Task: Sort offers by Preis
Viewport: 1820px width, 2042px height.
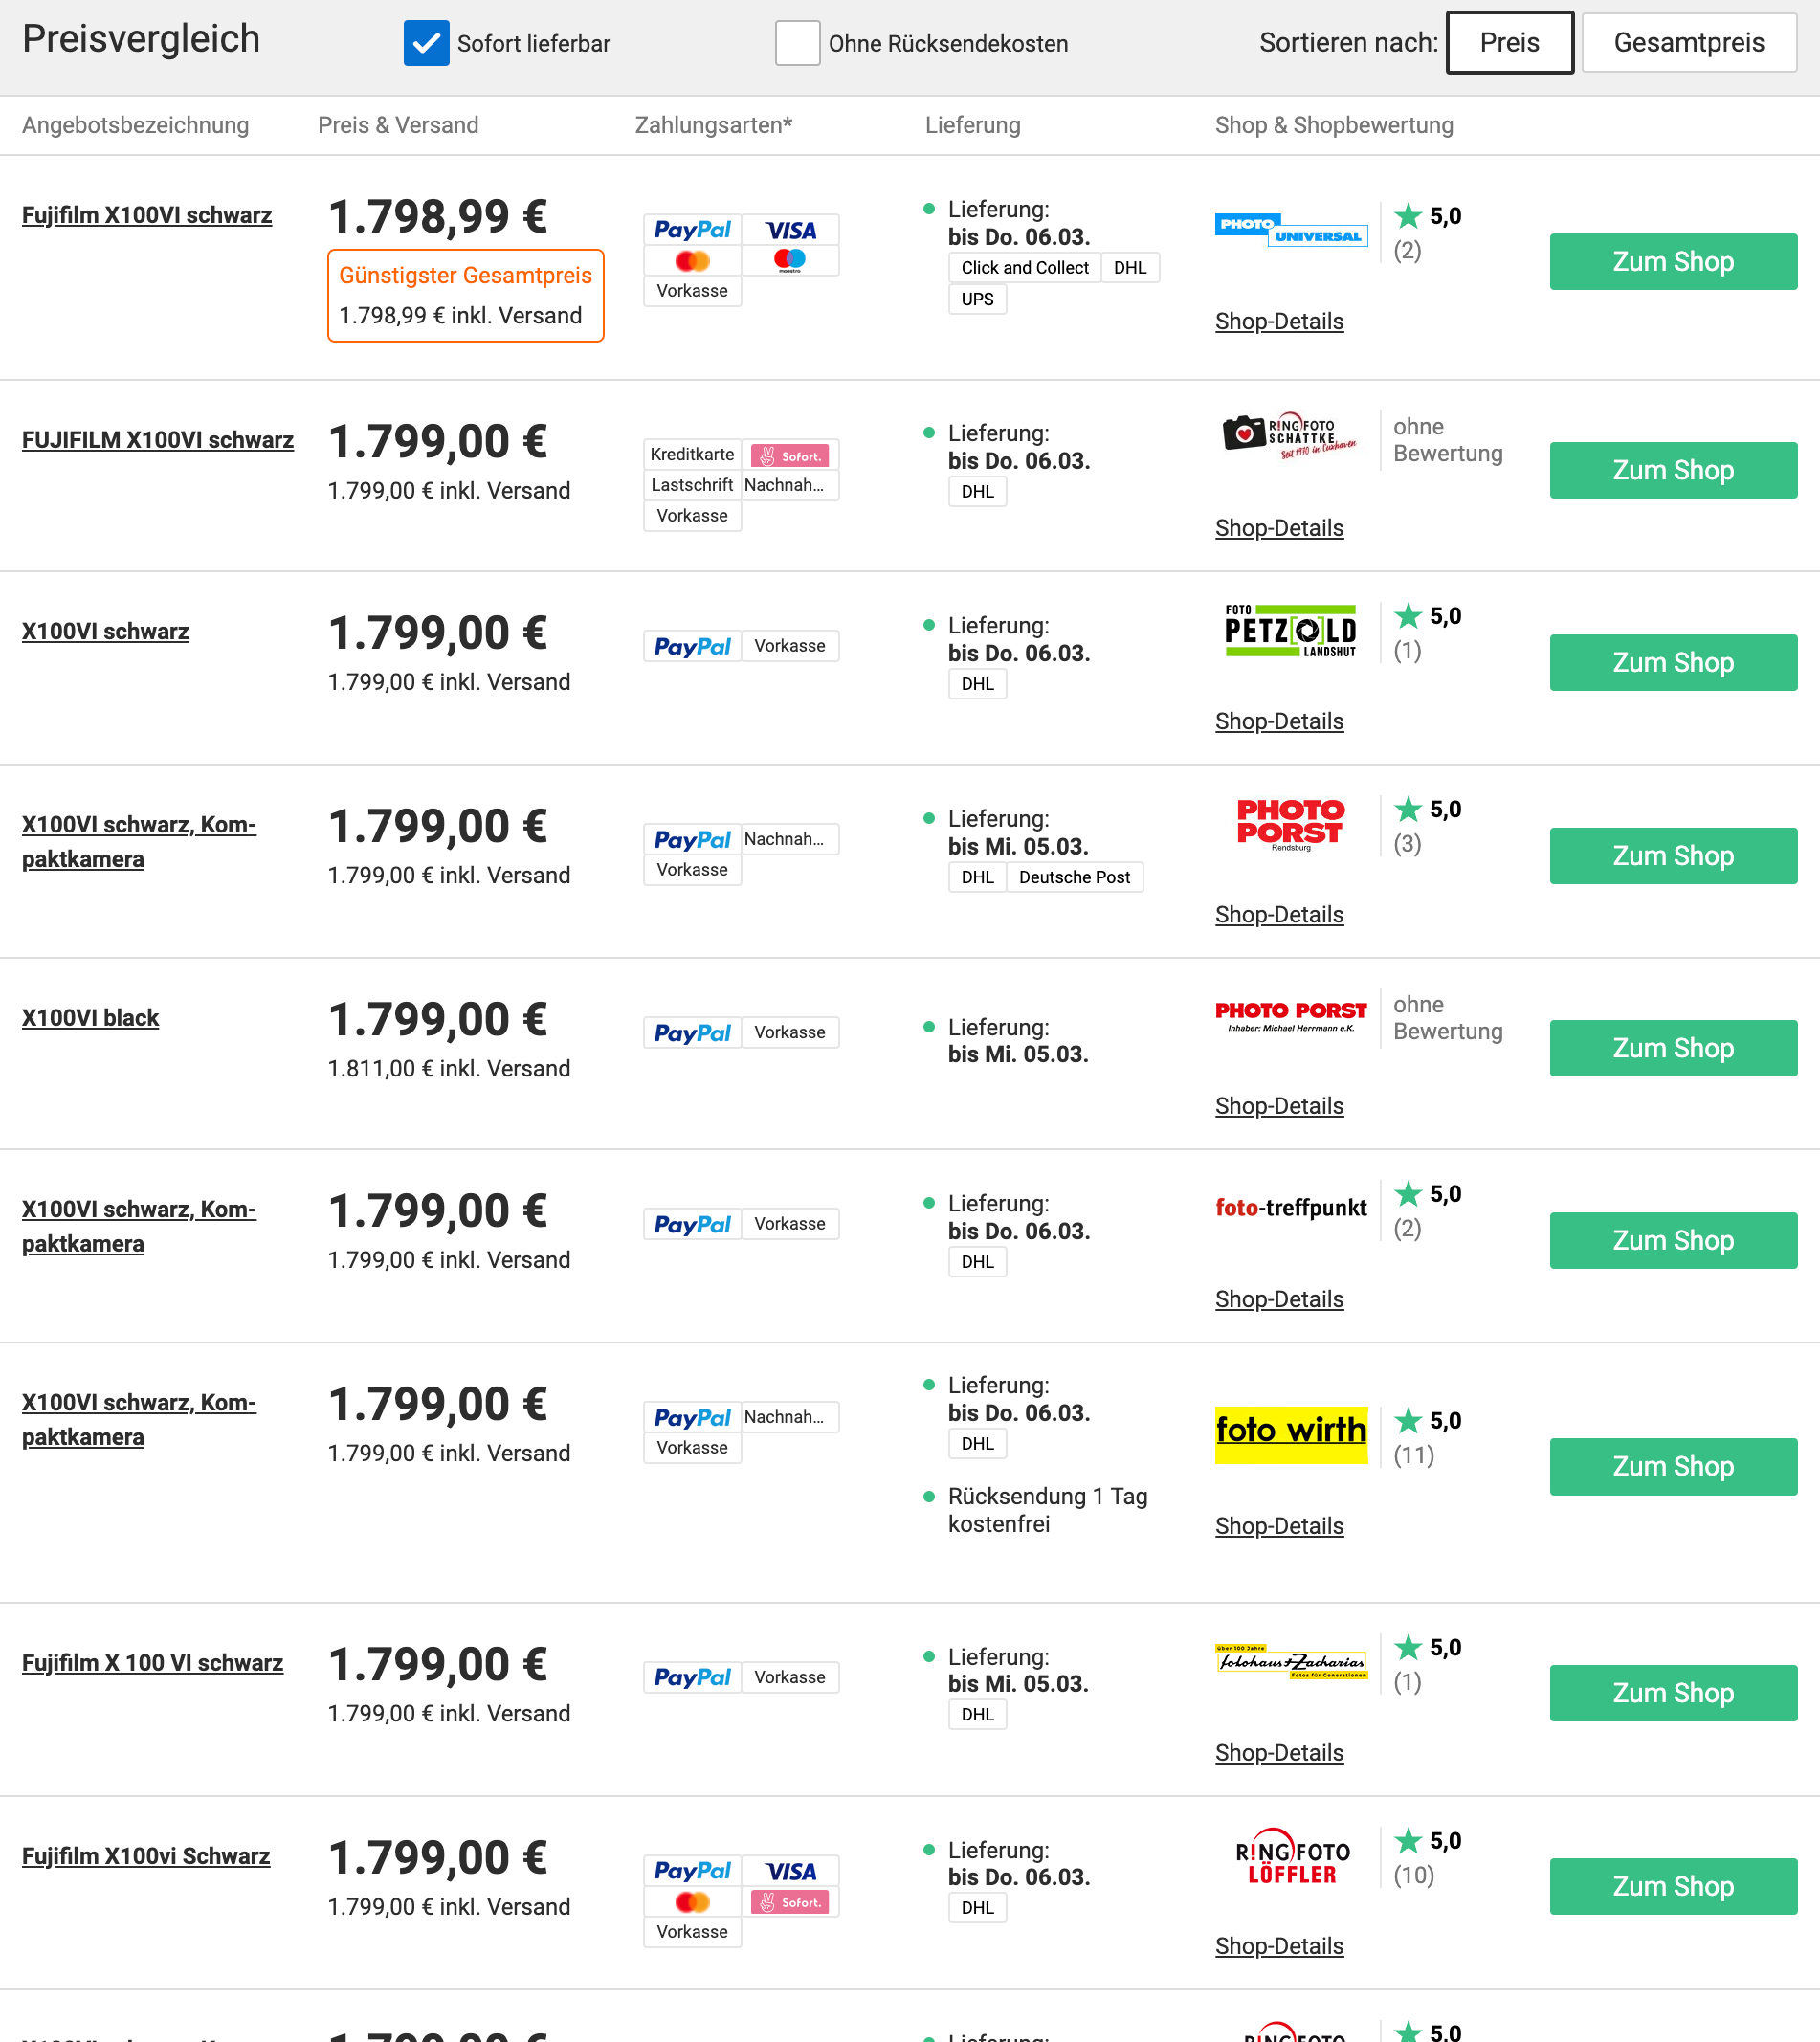Action: click(x=1509, y=43)
